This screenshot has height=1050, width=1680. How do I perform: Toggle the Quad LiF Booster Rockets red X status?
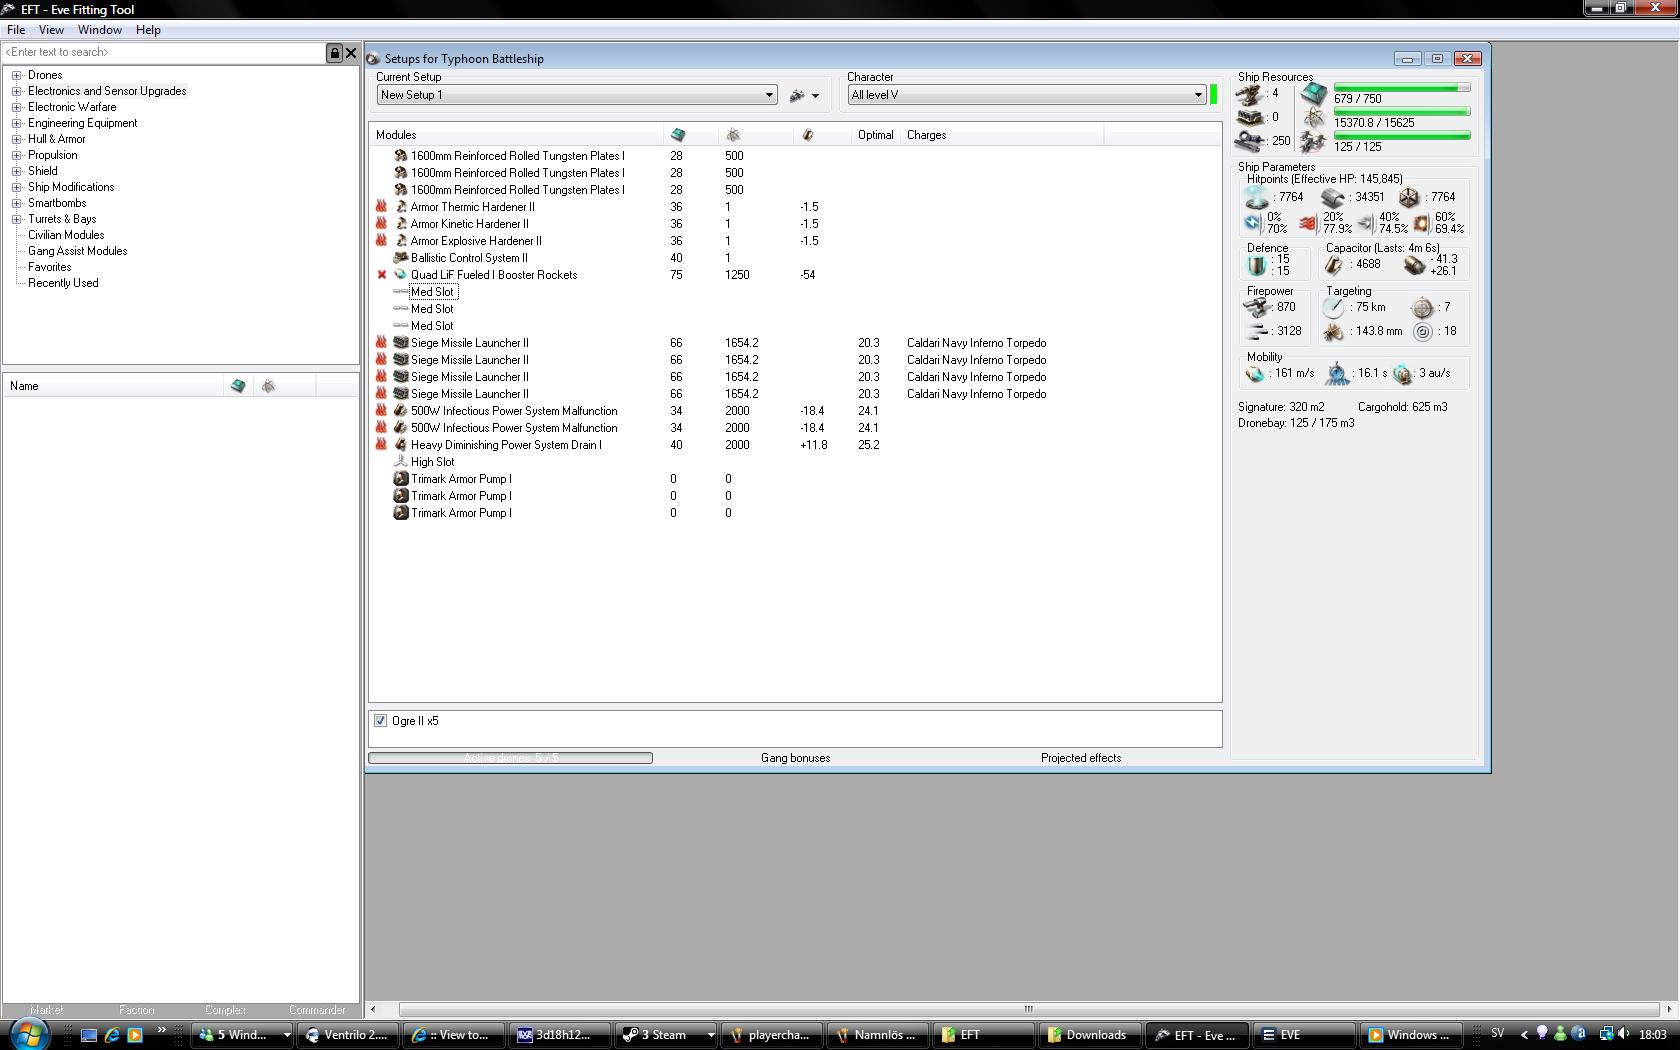point(381,275)
